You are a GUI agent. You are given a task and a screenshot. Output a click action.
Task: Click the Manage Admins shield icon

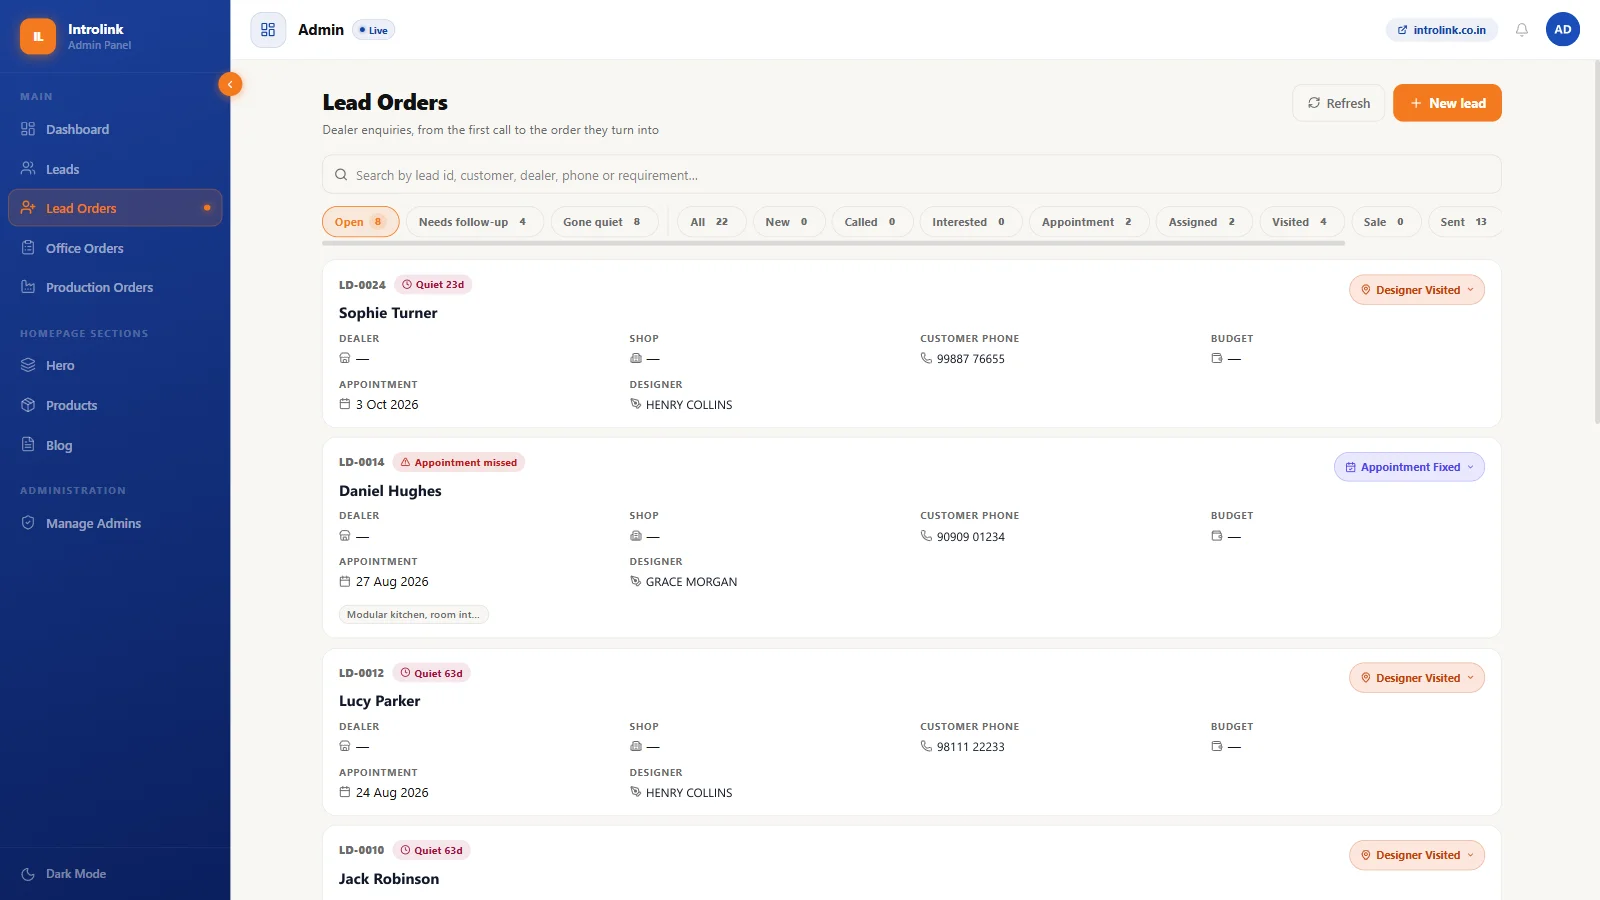click(28, 523)
